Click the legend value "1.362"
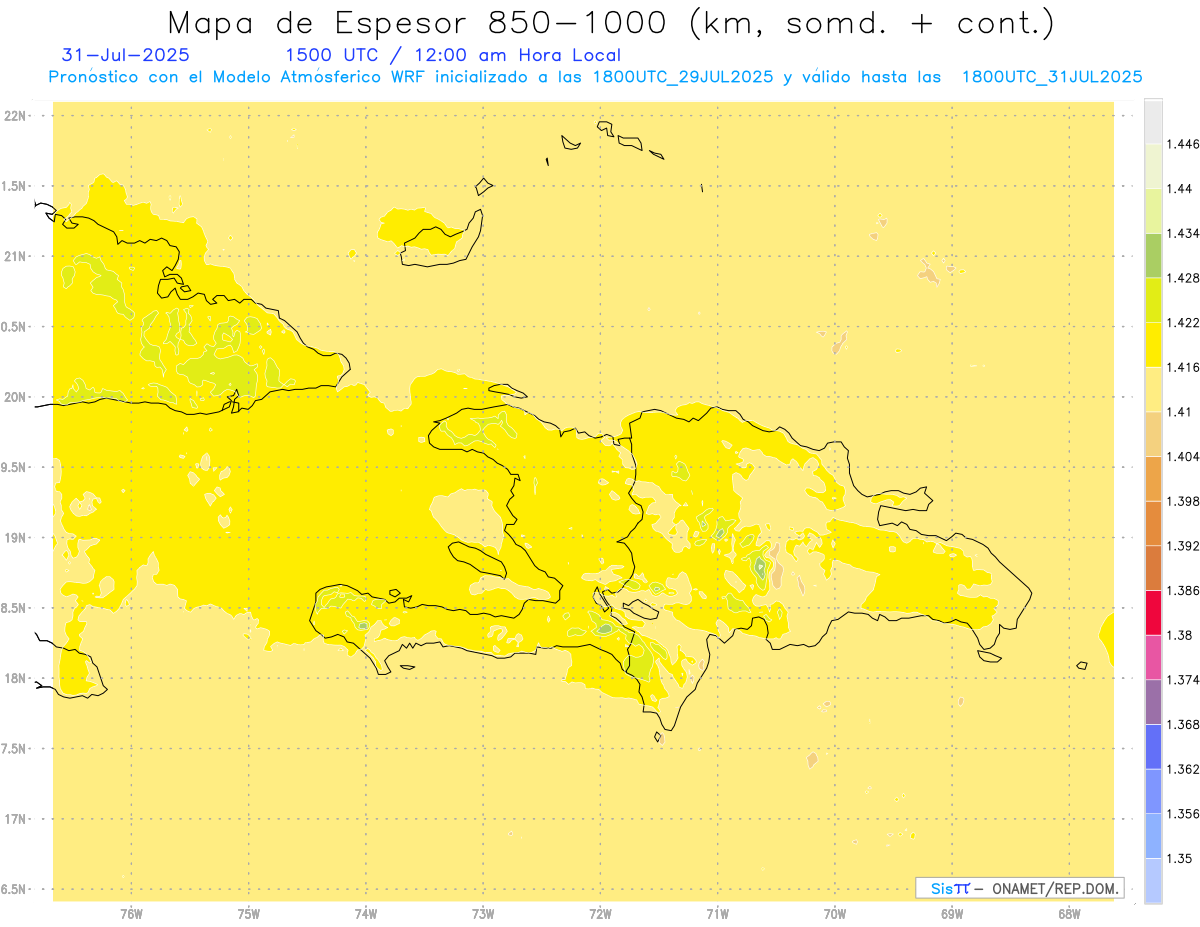The height and width of the screenshot is (927, 1200). tap(1183, 769)
